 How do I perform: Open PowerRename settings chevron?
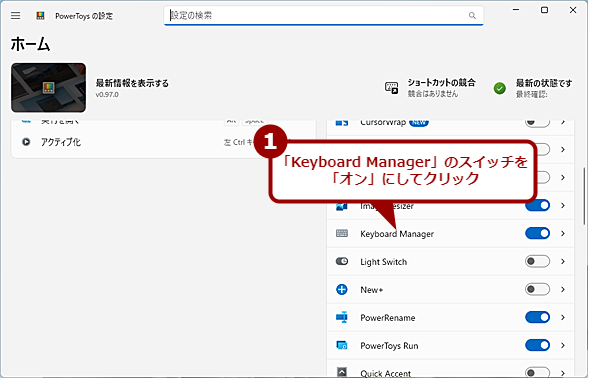coord(563,317)
